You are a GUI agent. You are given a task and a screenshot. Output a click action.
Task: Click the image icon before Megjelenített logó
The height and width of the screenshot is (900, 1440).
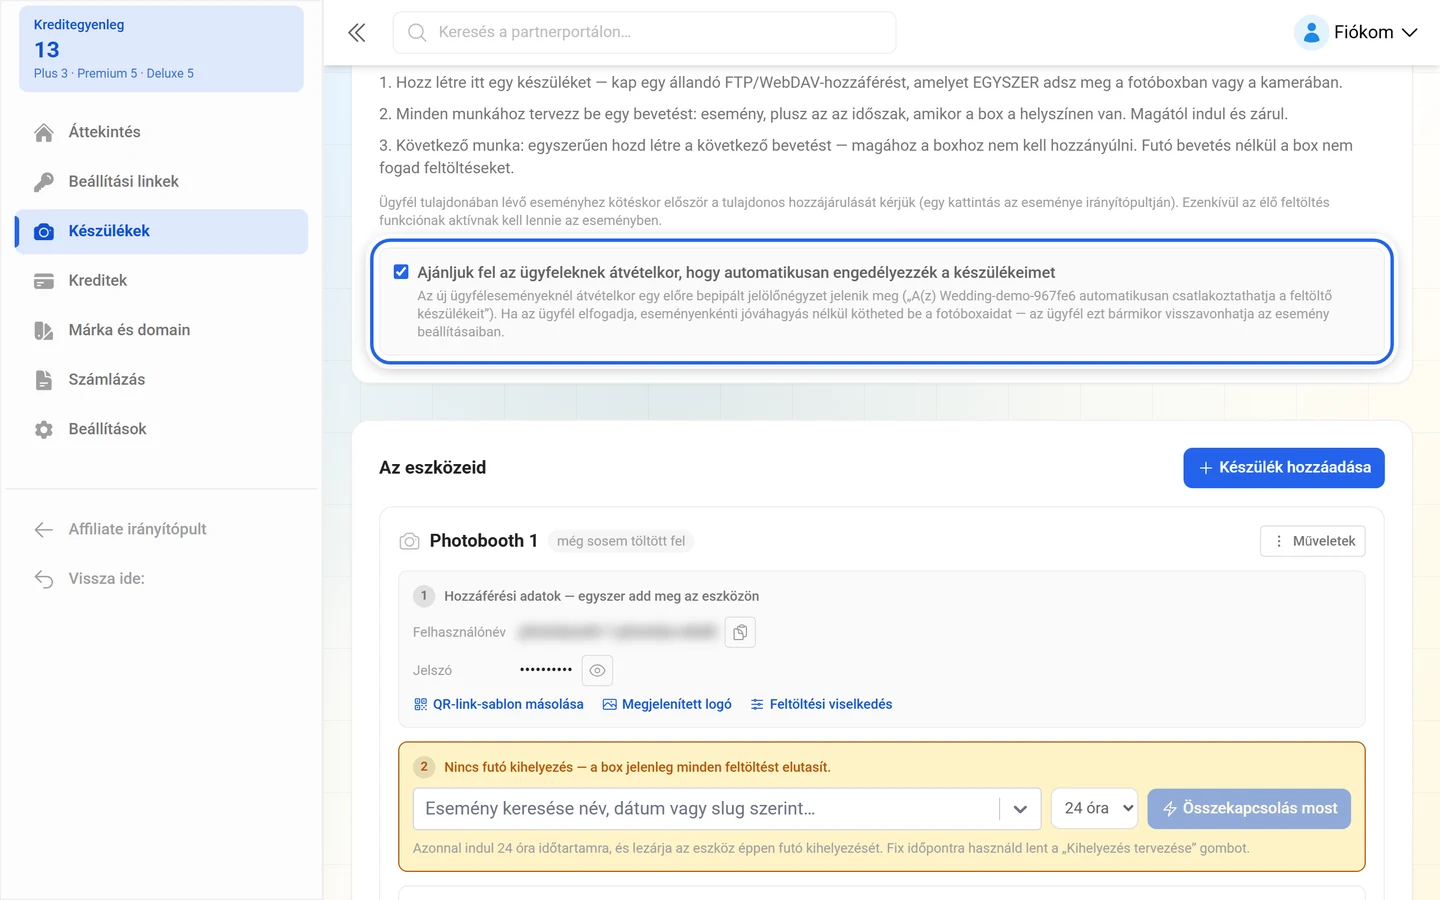(x=609, y=705)
